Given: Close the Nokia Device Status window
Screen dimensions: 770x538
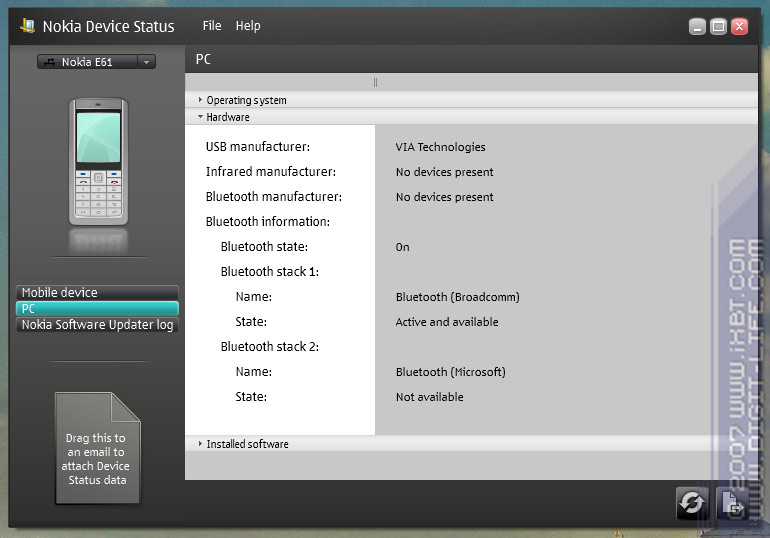Looking at the screenshot, I should pyautogui.click(x=739, y=27).
